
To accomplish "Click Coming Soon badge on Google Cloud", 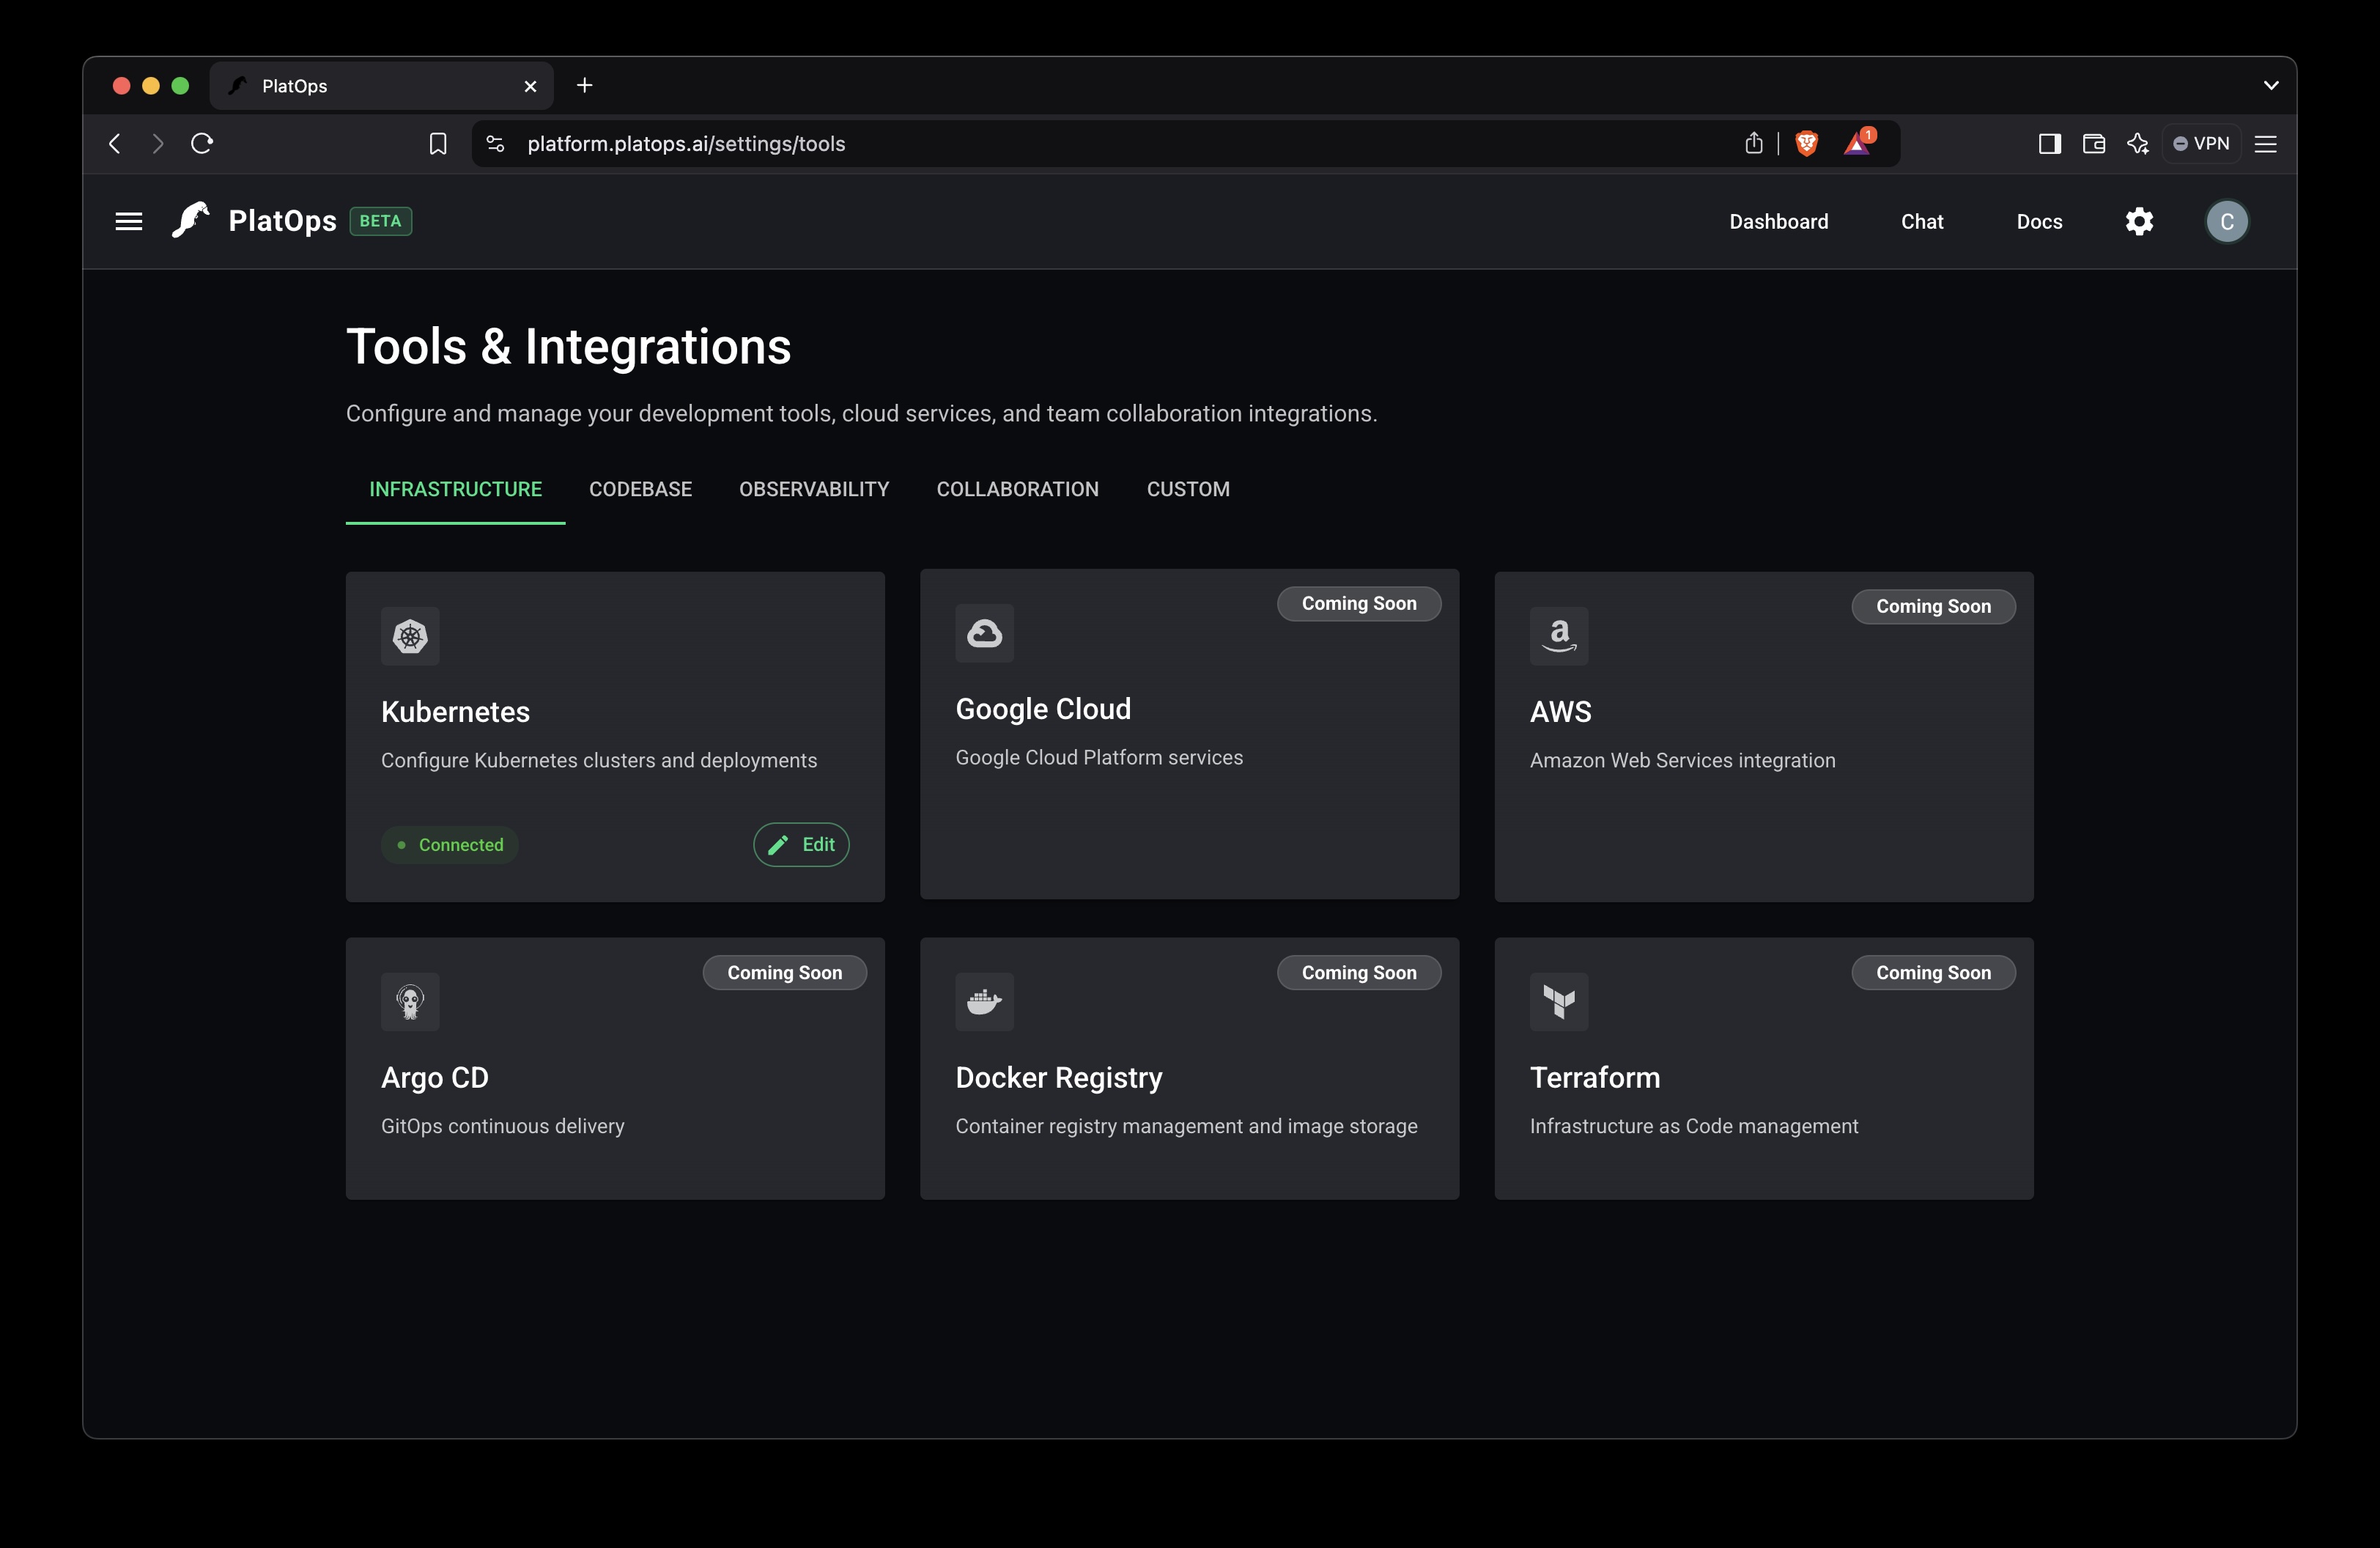I will click(x=1359, y=603).
